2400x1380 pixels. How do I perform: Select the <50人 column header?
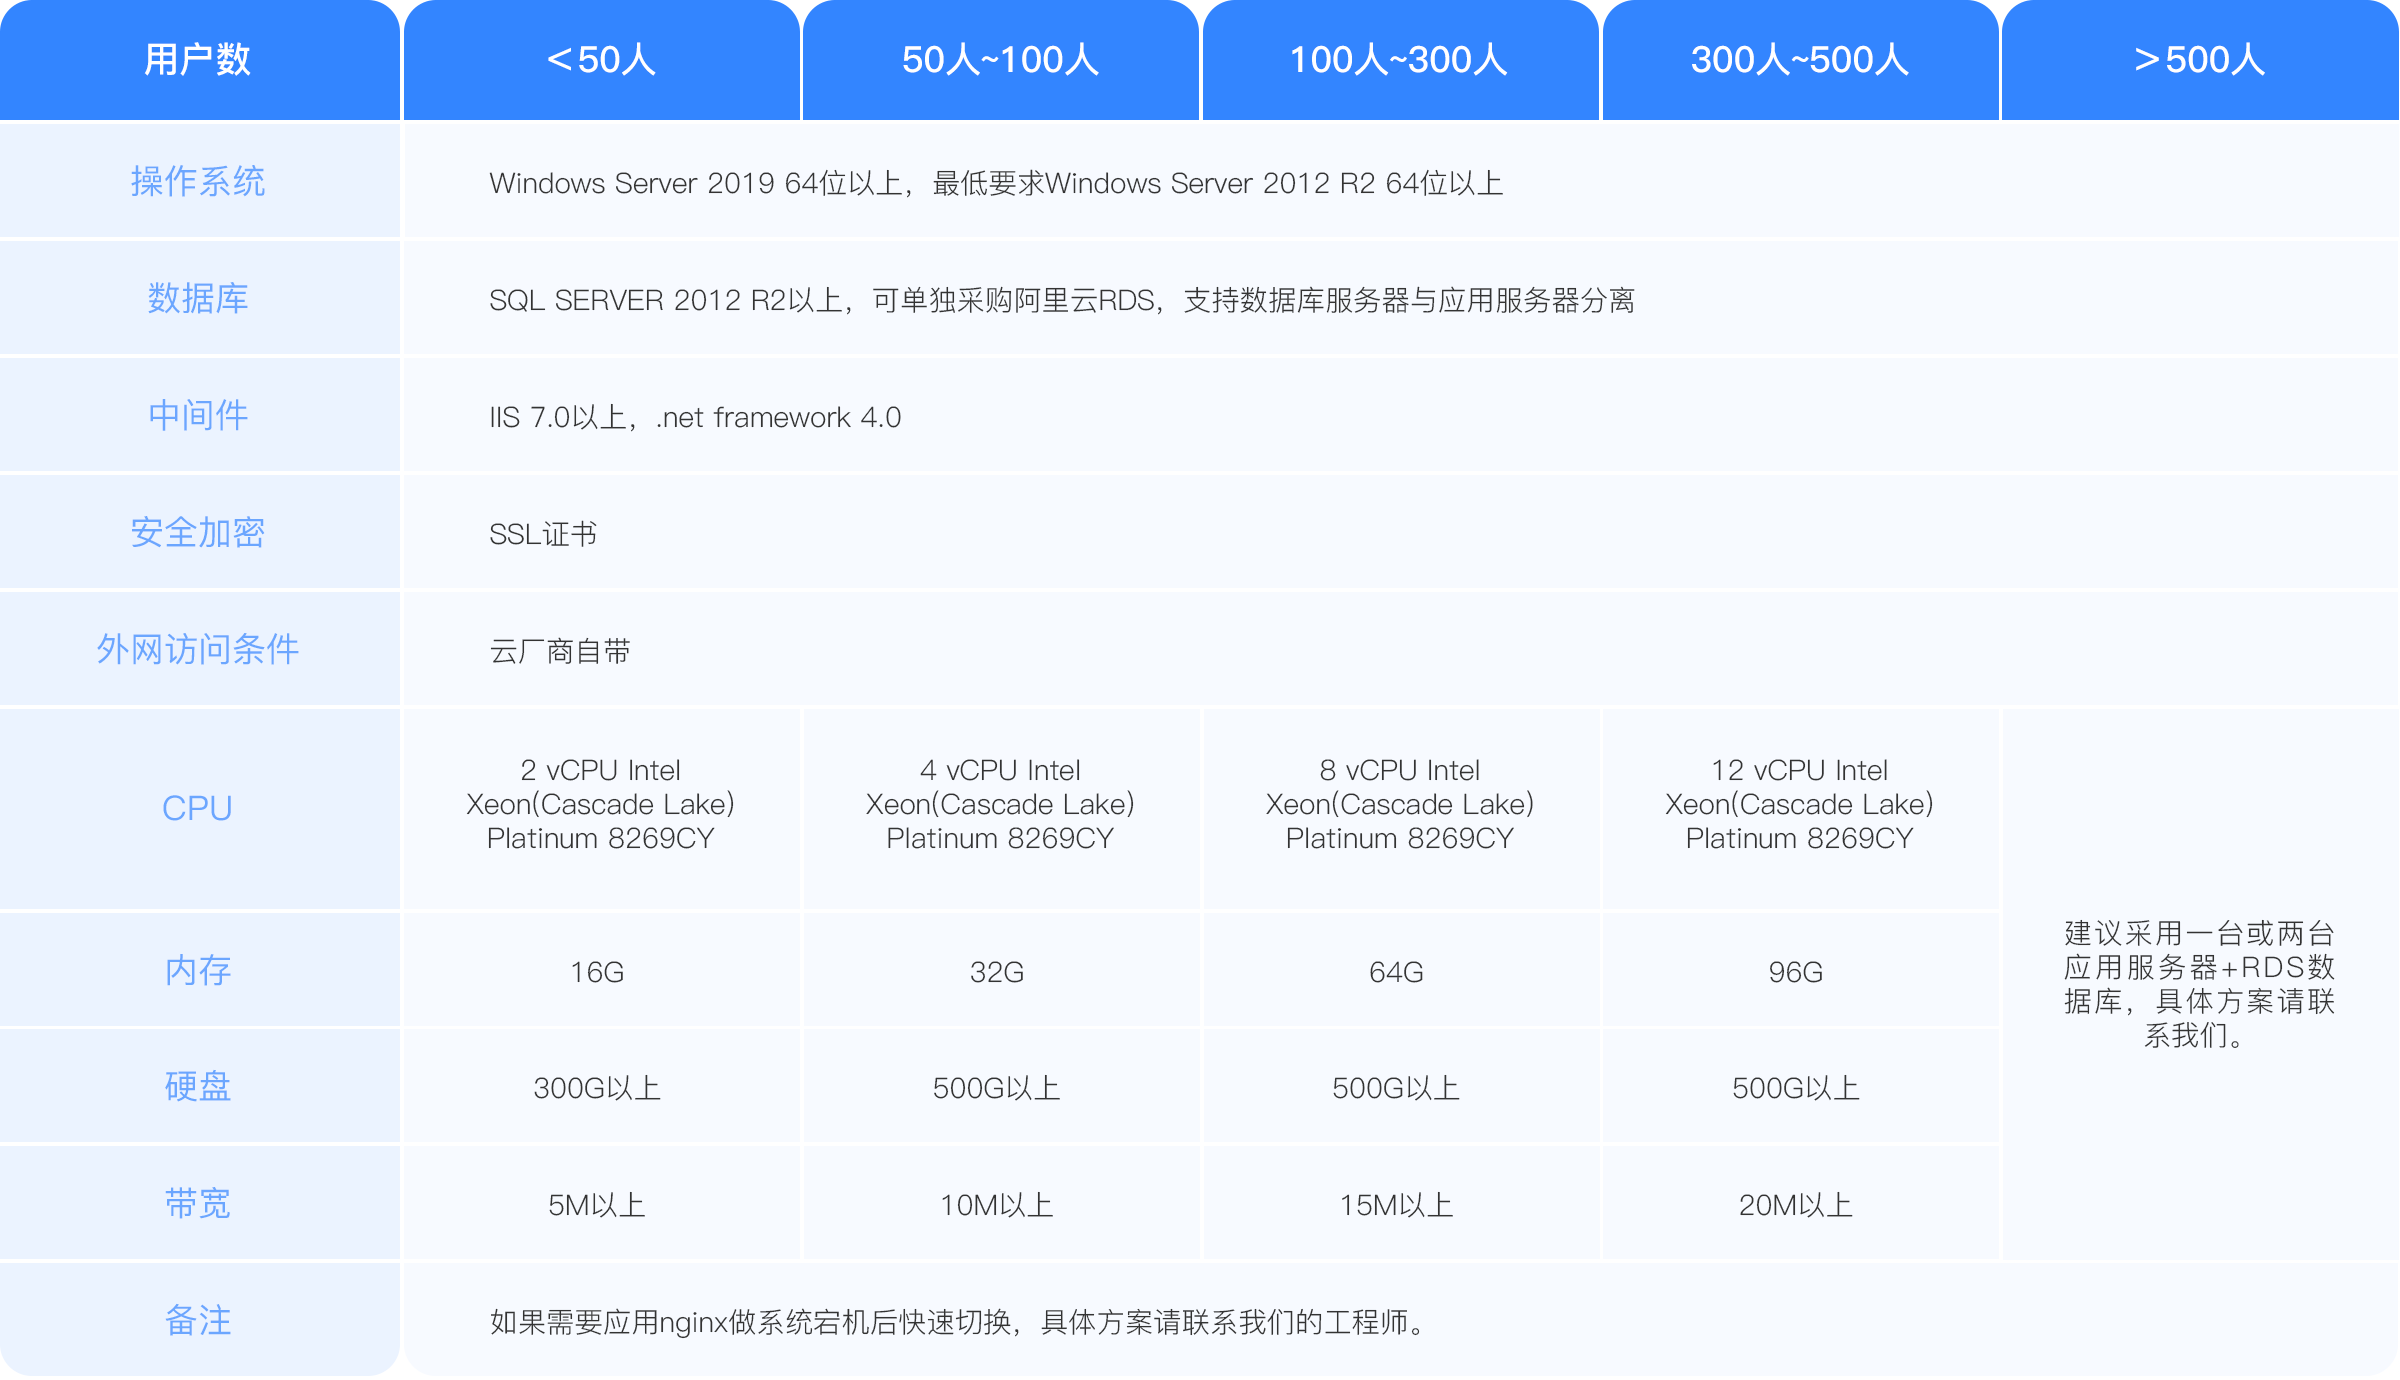(x=601, y=60)
